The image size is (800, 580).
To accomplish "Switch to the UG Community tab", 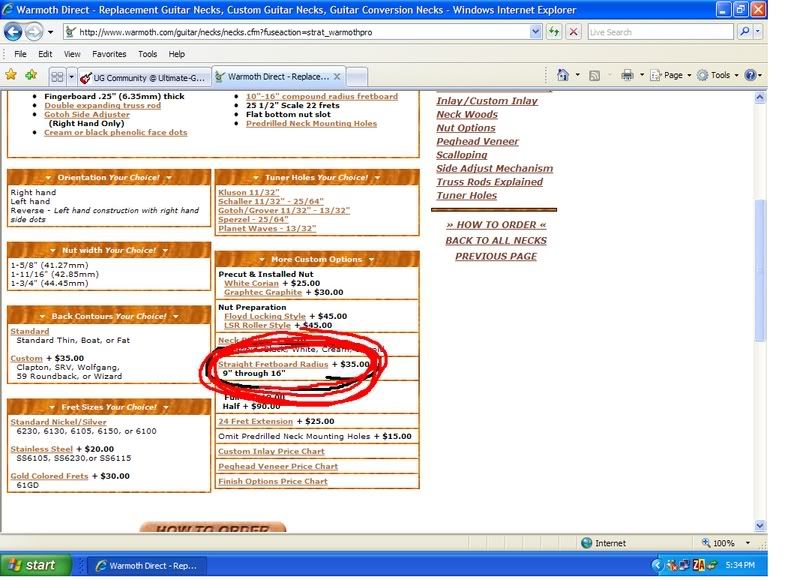I will [x=144, y=78].
